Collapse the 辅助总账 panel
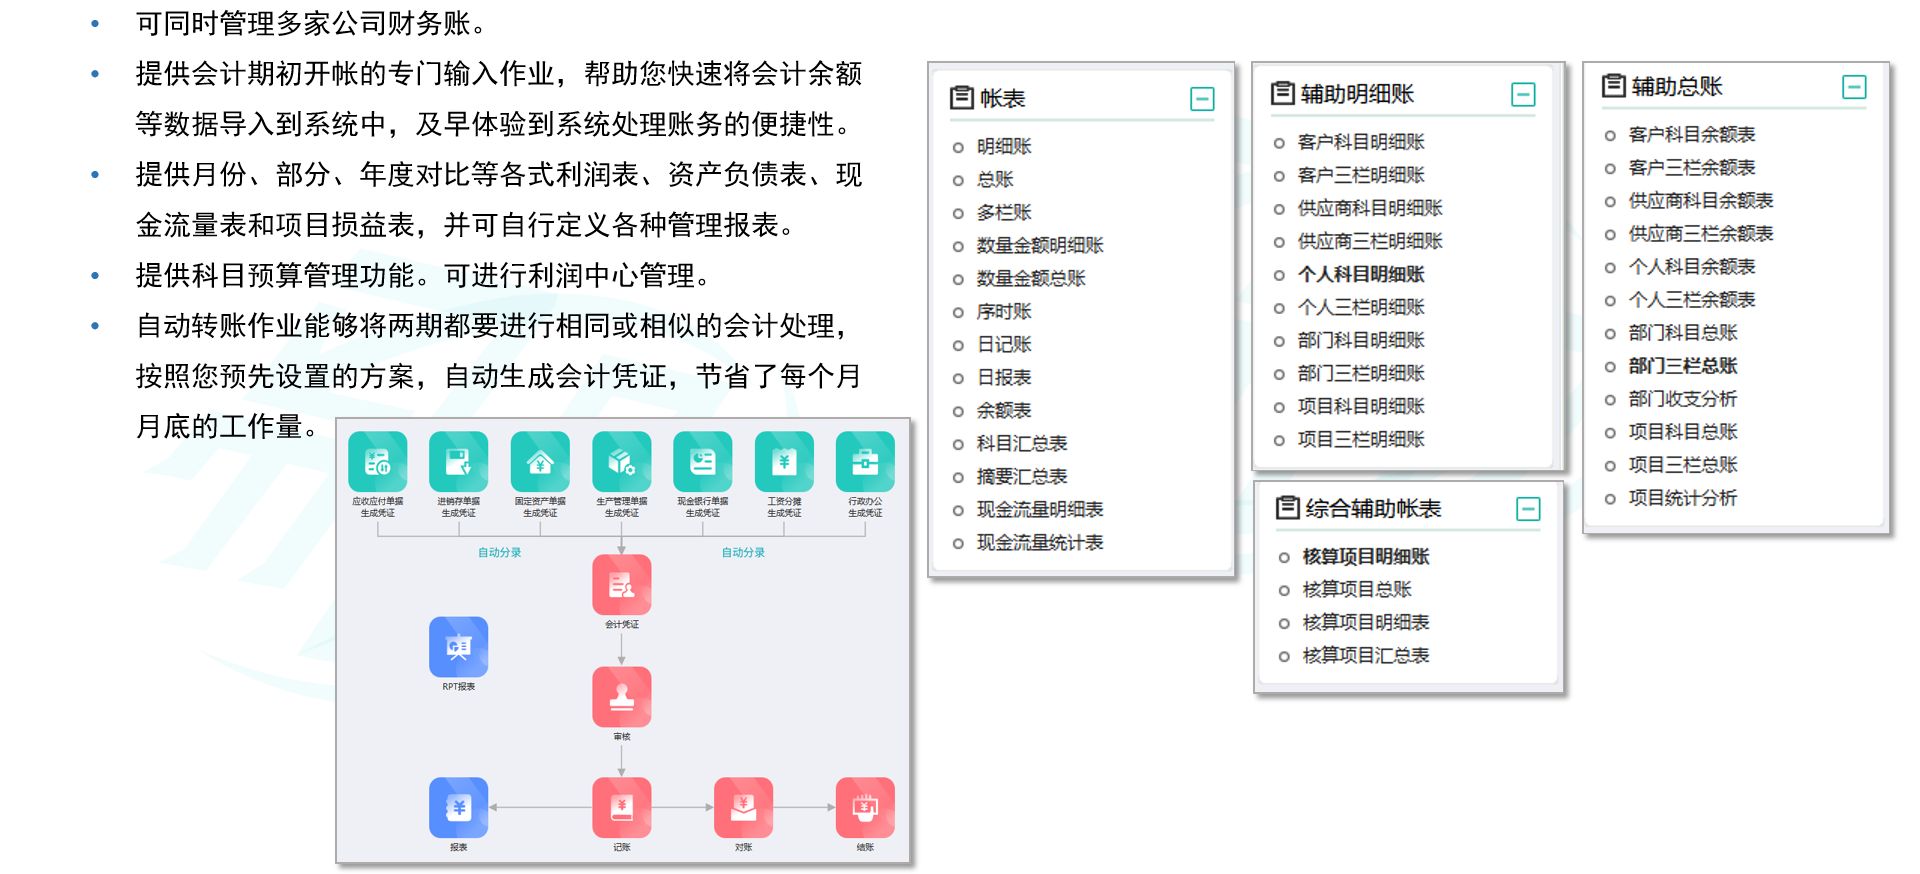Viewport: 1920px width, 874px height. (x=1854, y=88)
